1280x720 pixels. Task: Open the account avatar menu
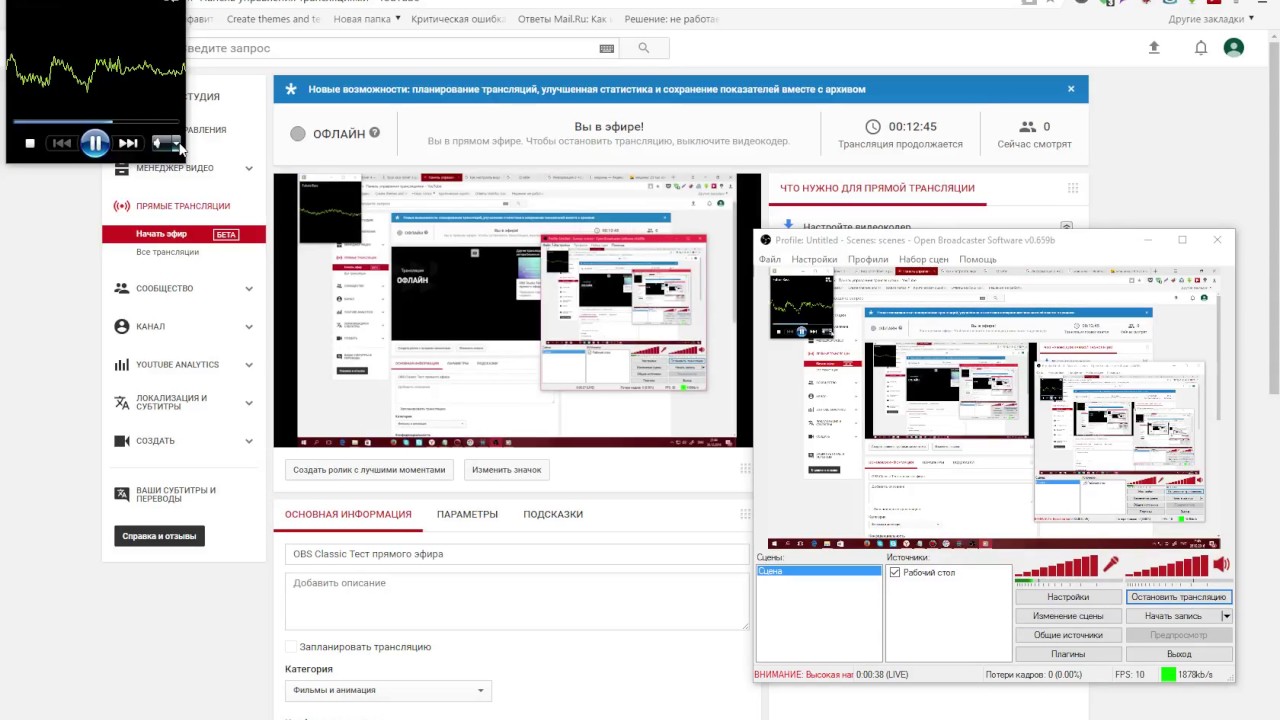[1234, 48]
